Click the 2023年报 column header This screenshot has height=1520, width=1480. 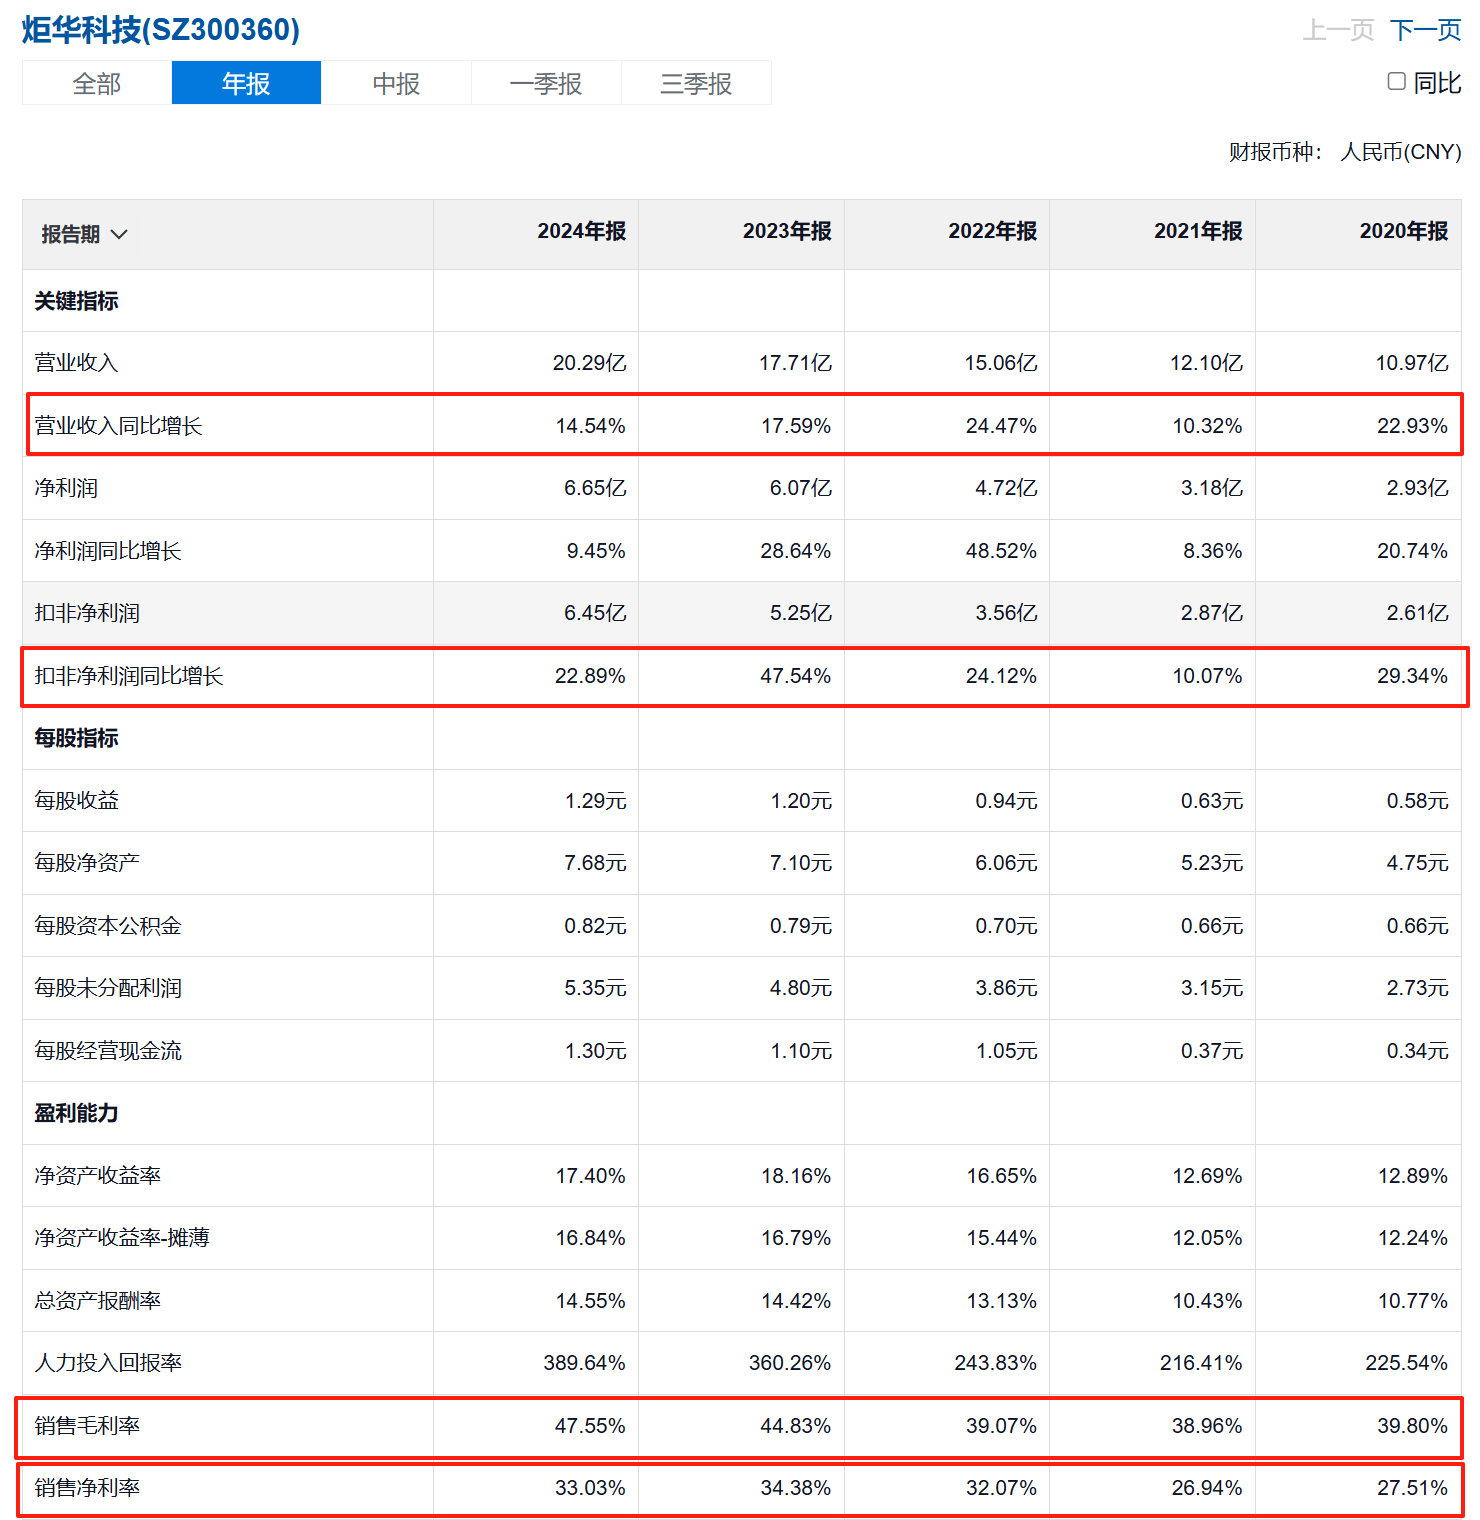click(x=787, y=231)
